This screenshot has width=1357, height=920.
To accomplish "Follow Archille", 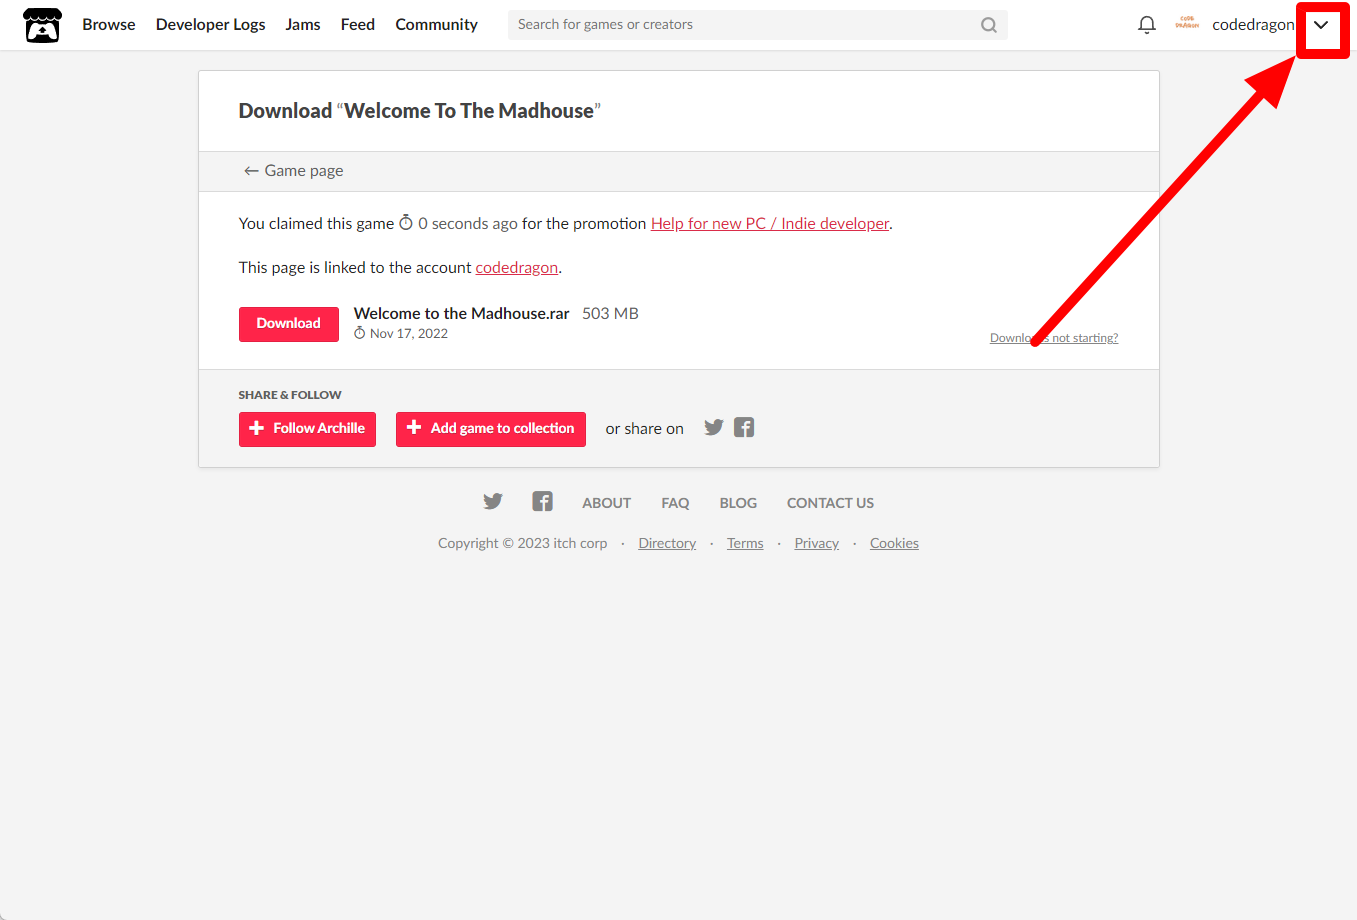I will pos(307,429).
